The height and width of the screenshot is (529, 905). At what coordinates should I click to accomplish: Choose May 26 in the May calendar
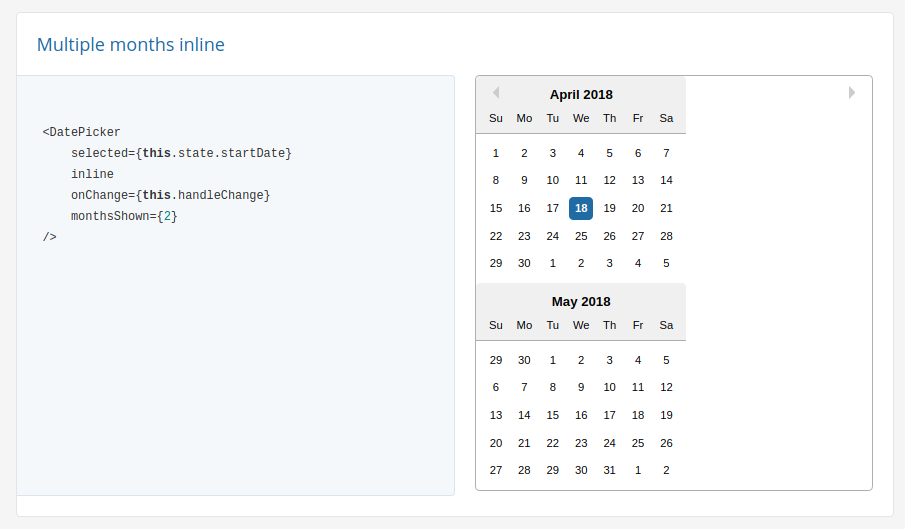click(666, 443)
